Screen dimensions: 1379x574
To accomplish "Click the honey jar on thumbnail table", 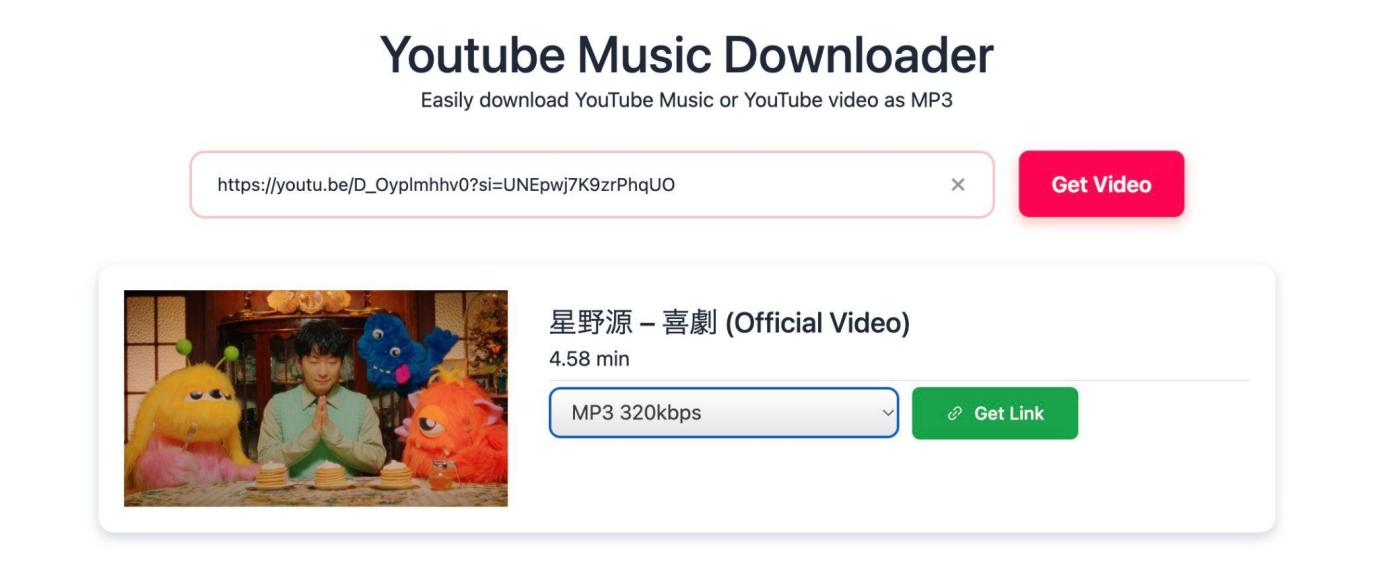I will click(x=441, y=473).
